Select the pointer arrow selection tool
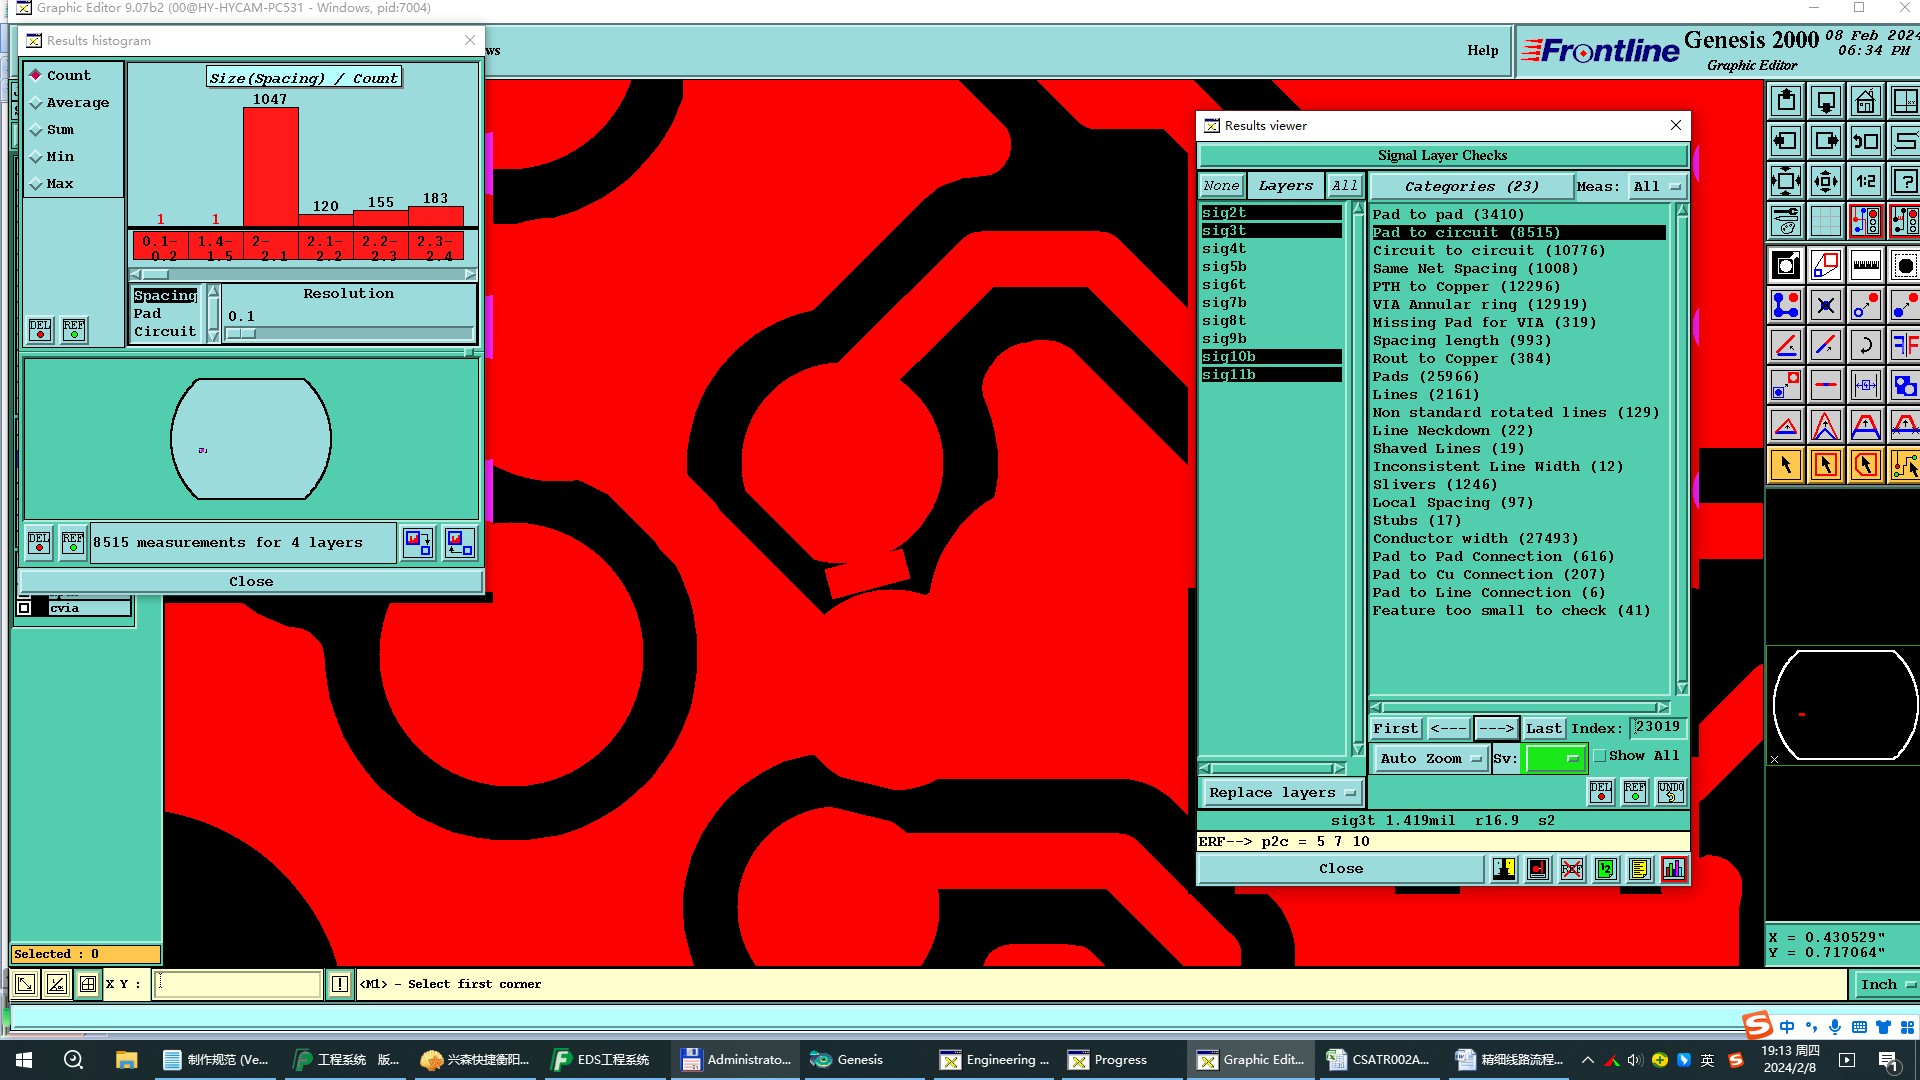1920x1080 pixels. 1786,465
